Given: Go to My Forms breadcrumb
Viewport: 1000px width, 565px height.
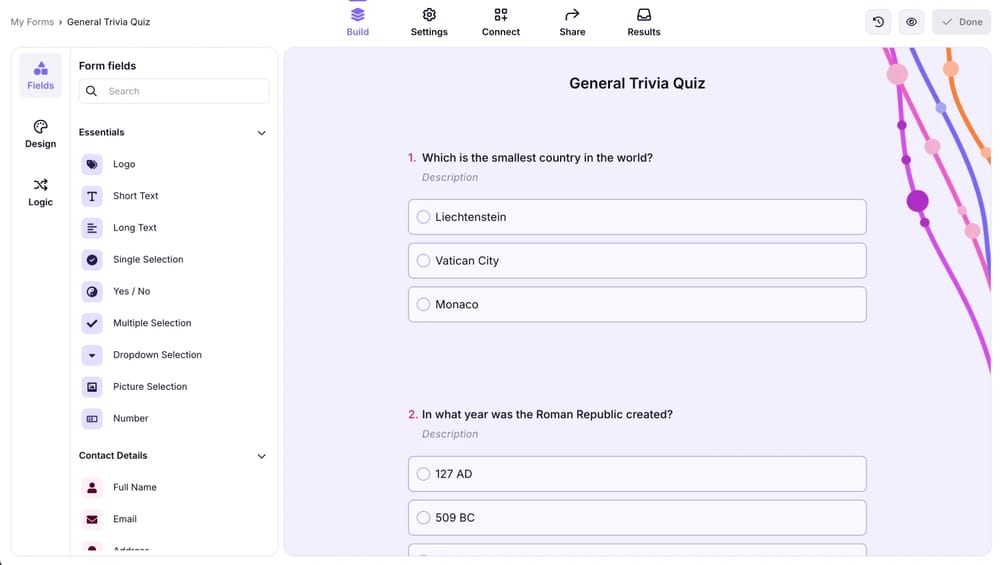Looking at the screenshot, I should click(32, 22).
